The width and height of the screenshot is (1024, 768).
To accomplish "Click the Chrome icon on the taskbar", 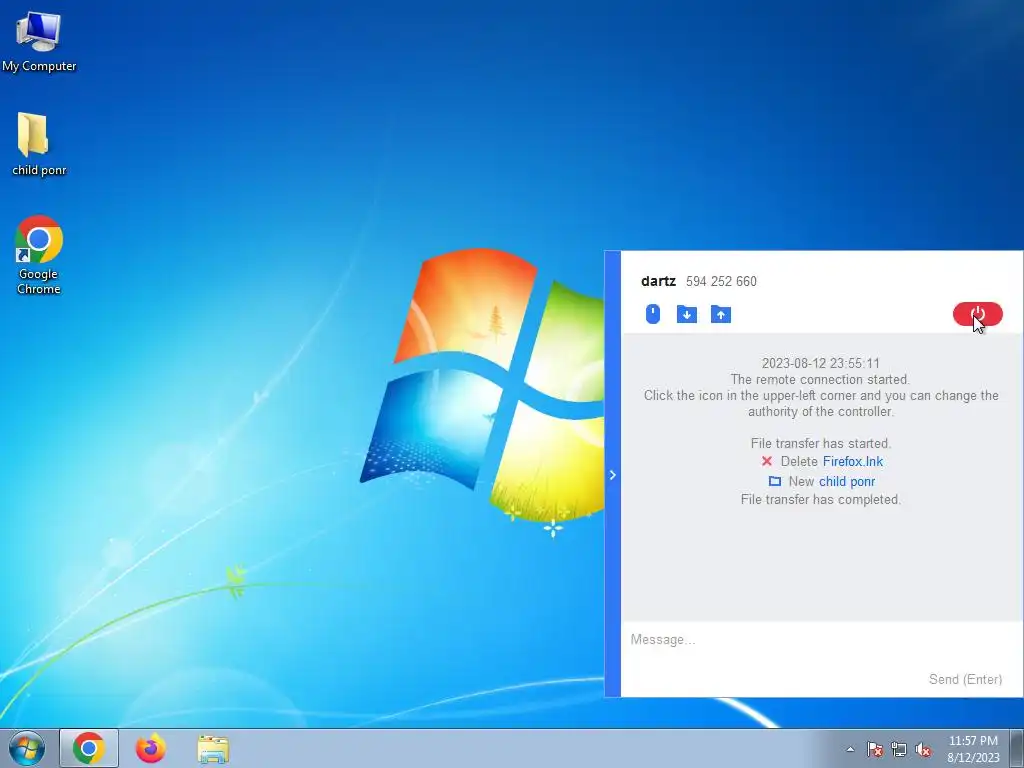I will tap(89, 748).
